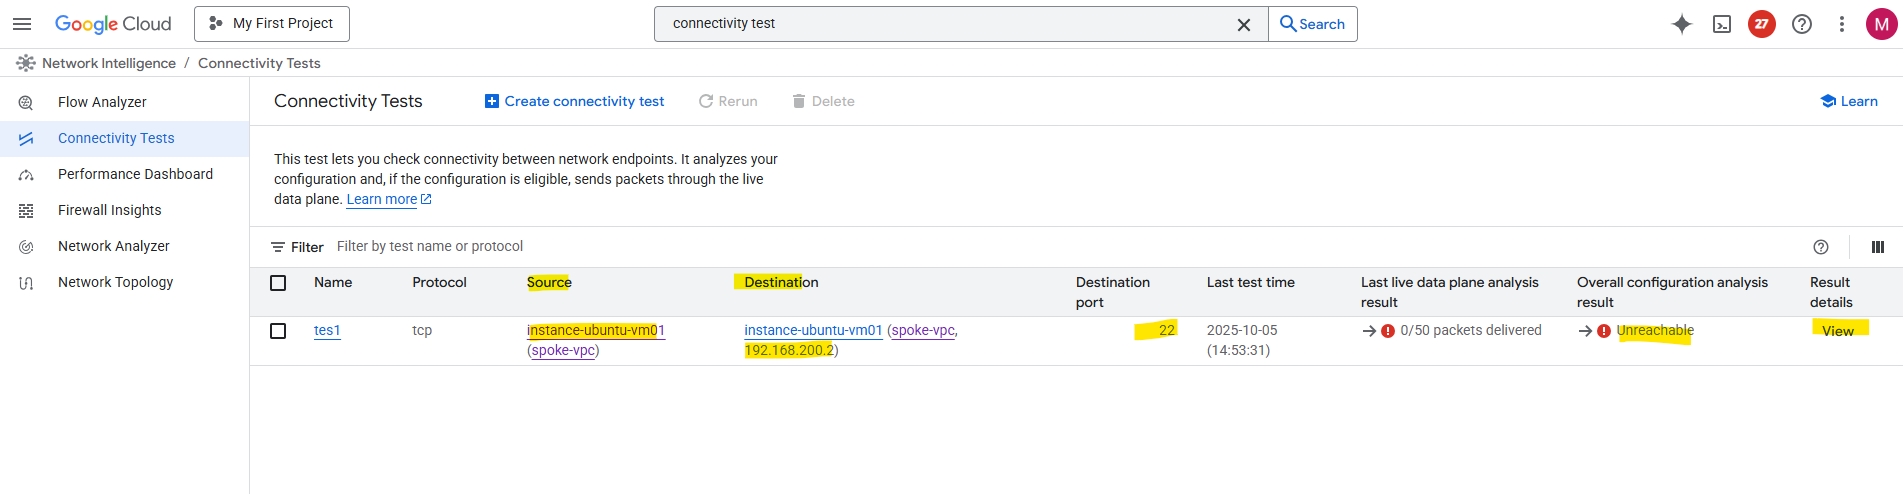Open the notifications badge showing 27
The height and width of the screenshot is (494, 1903).
1762,24
